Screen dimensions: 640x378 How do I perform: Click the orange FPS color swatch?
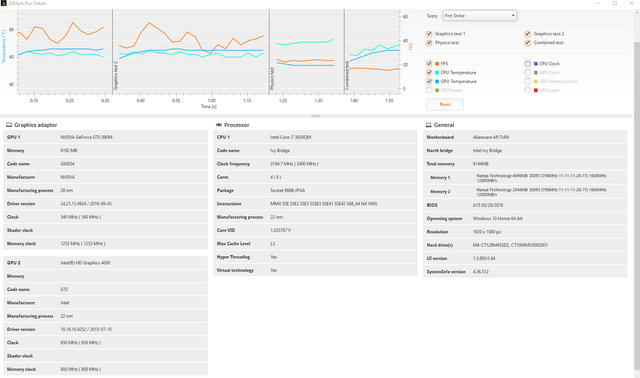(x=437, y=64)
